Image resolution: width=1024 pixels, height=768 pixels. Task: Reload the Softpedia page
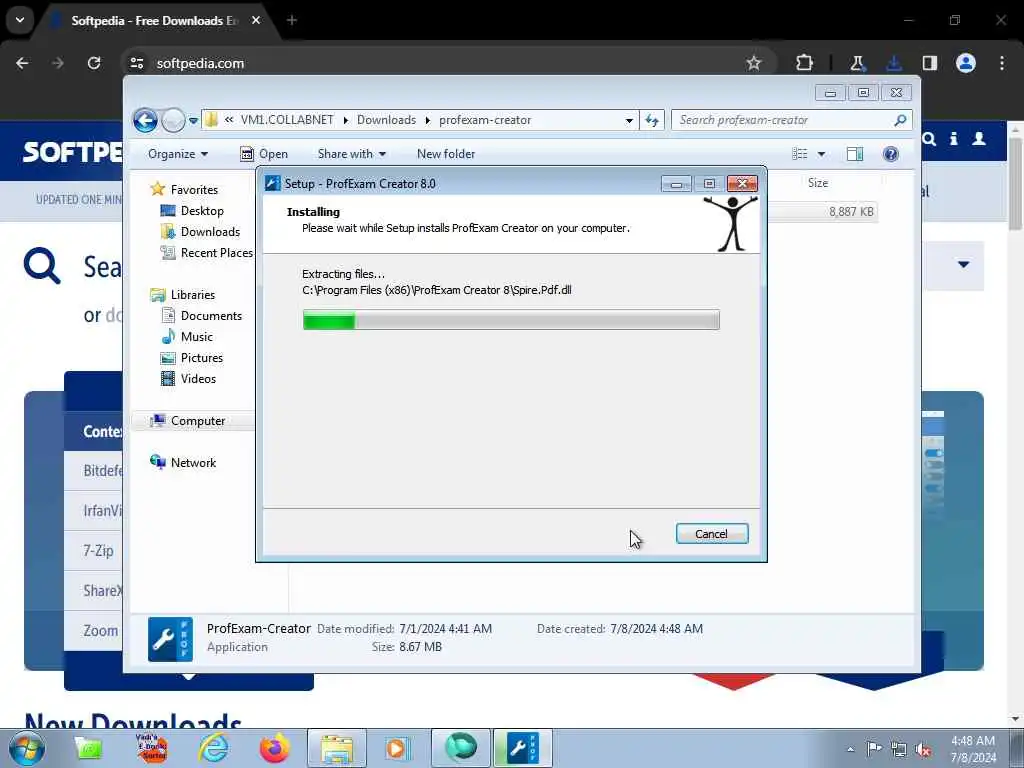(x=94, y=63)
